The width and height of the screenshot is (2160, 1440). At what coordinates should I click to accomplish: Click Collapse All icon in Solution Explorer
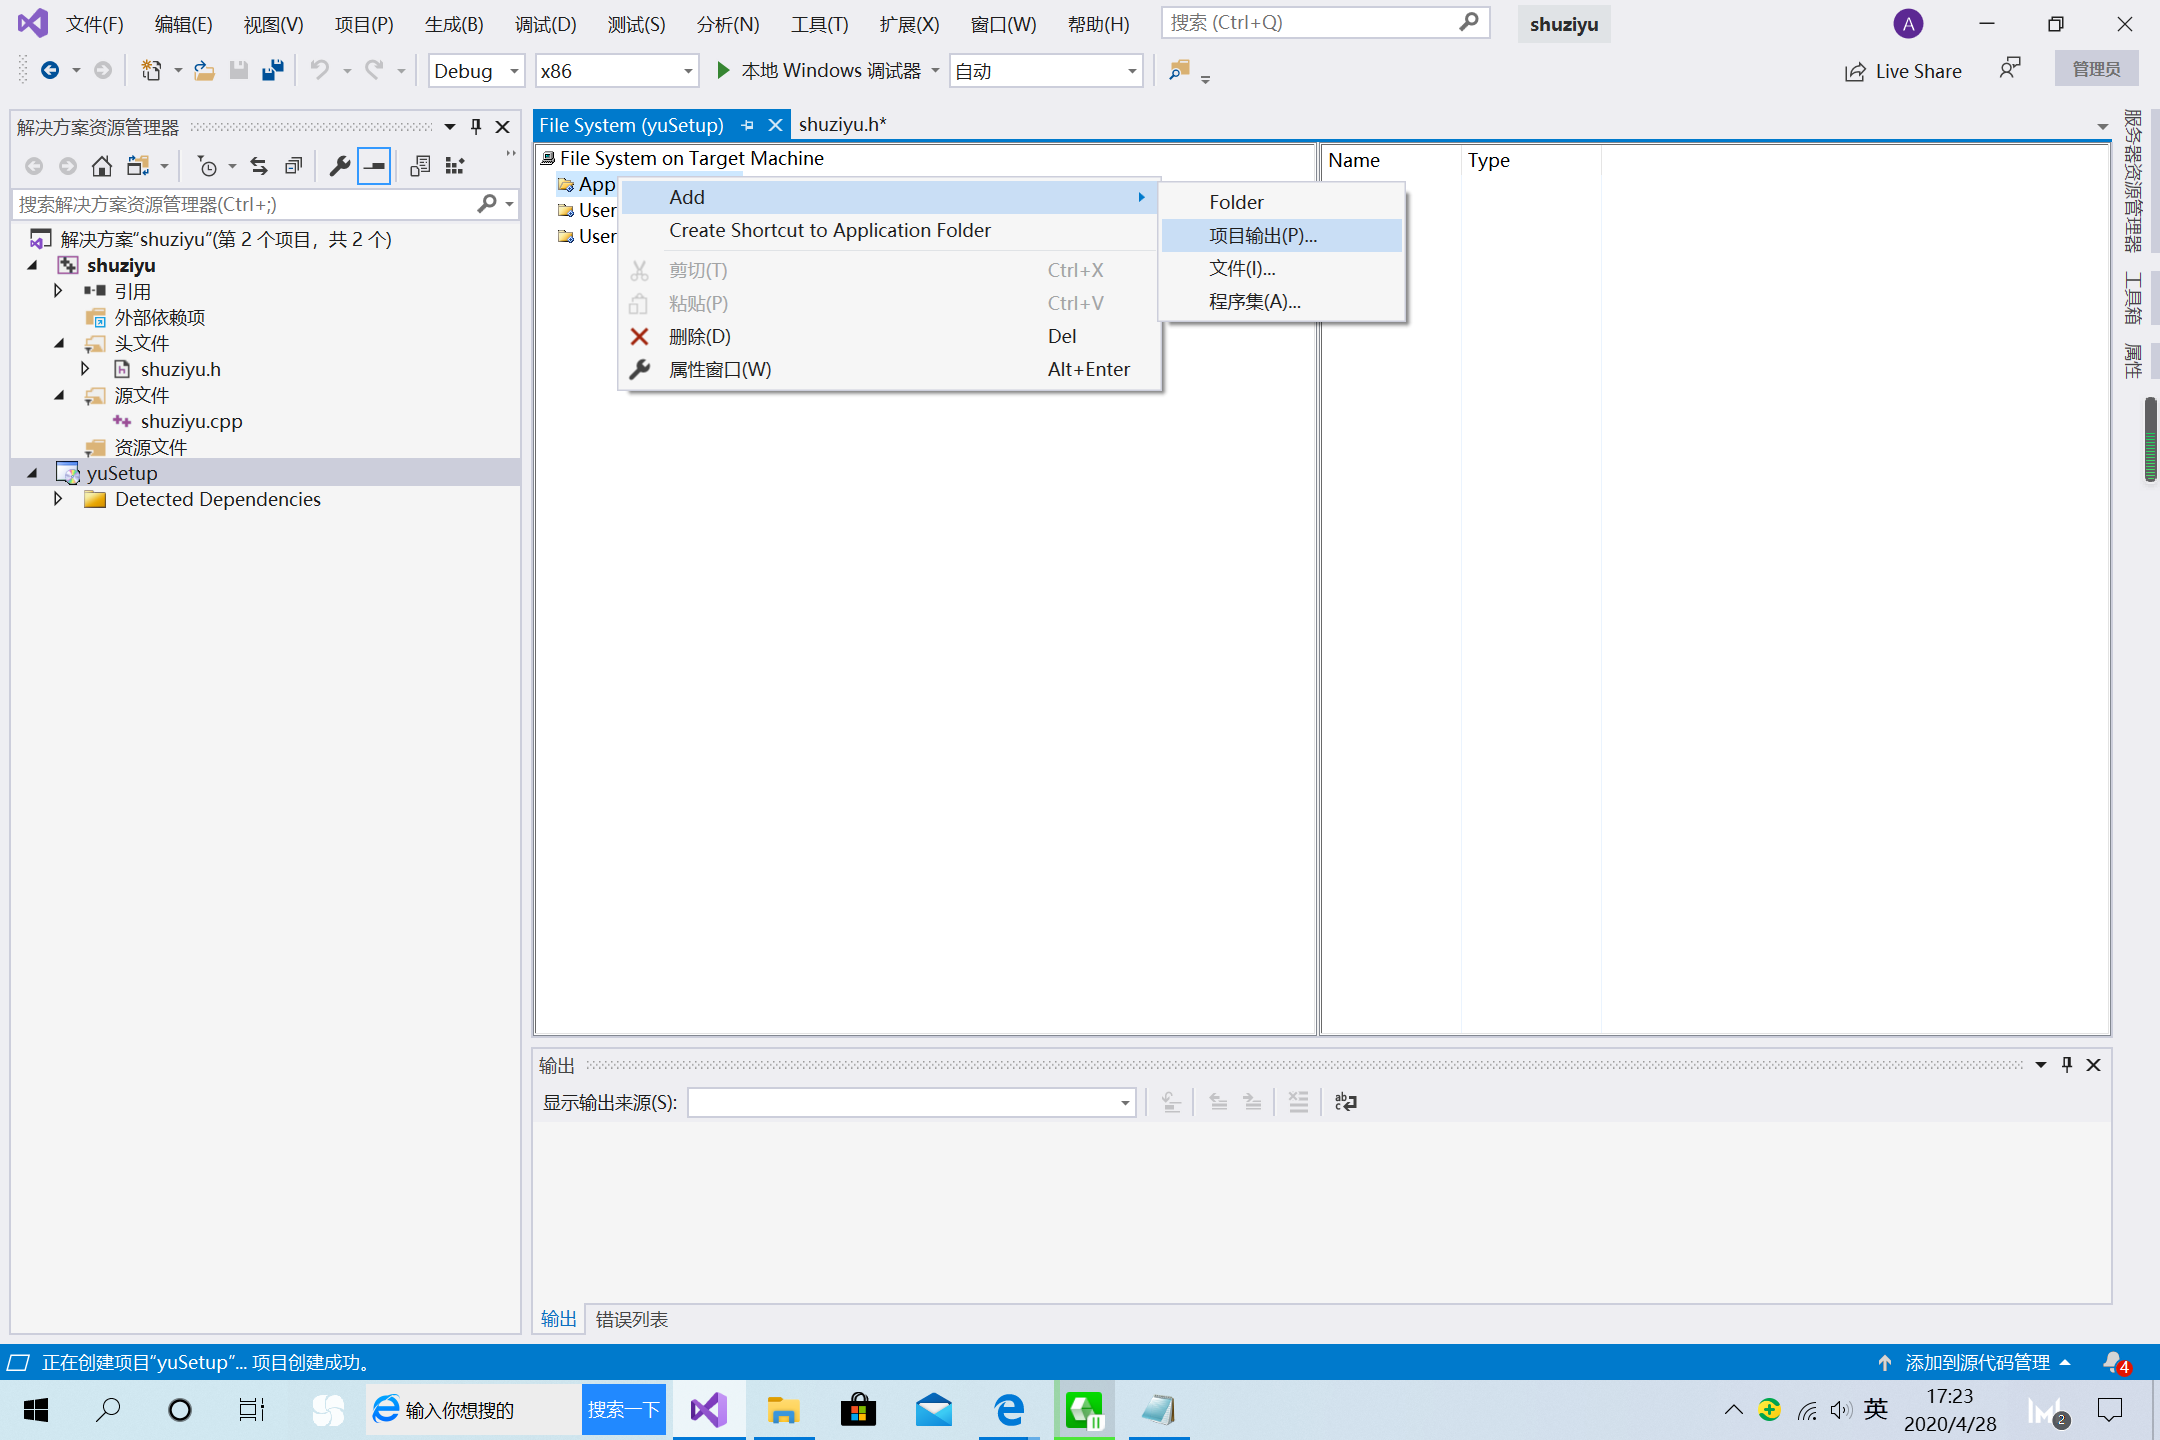(x=293, y=166)
